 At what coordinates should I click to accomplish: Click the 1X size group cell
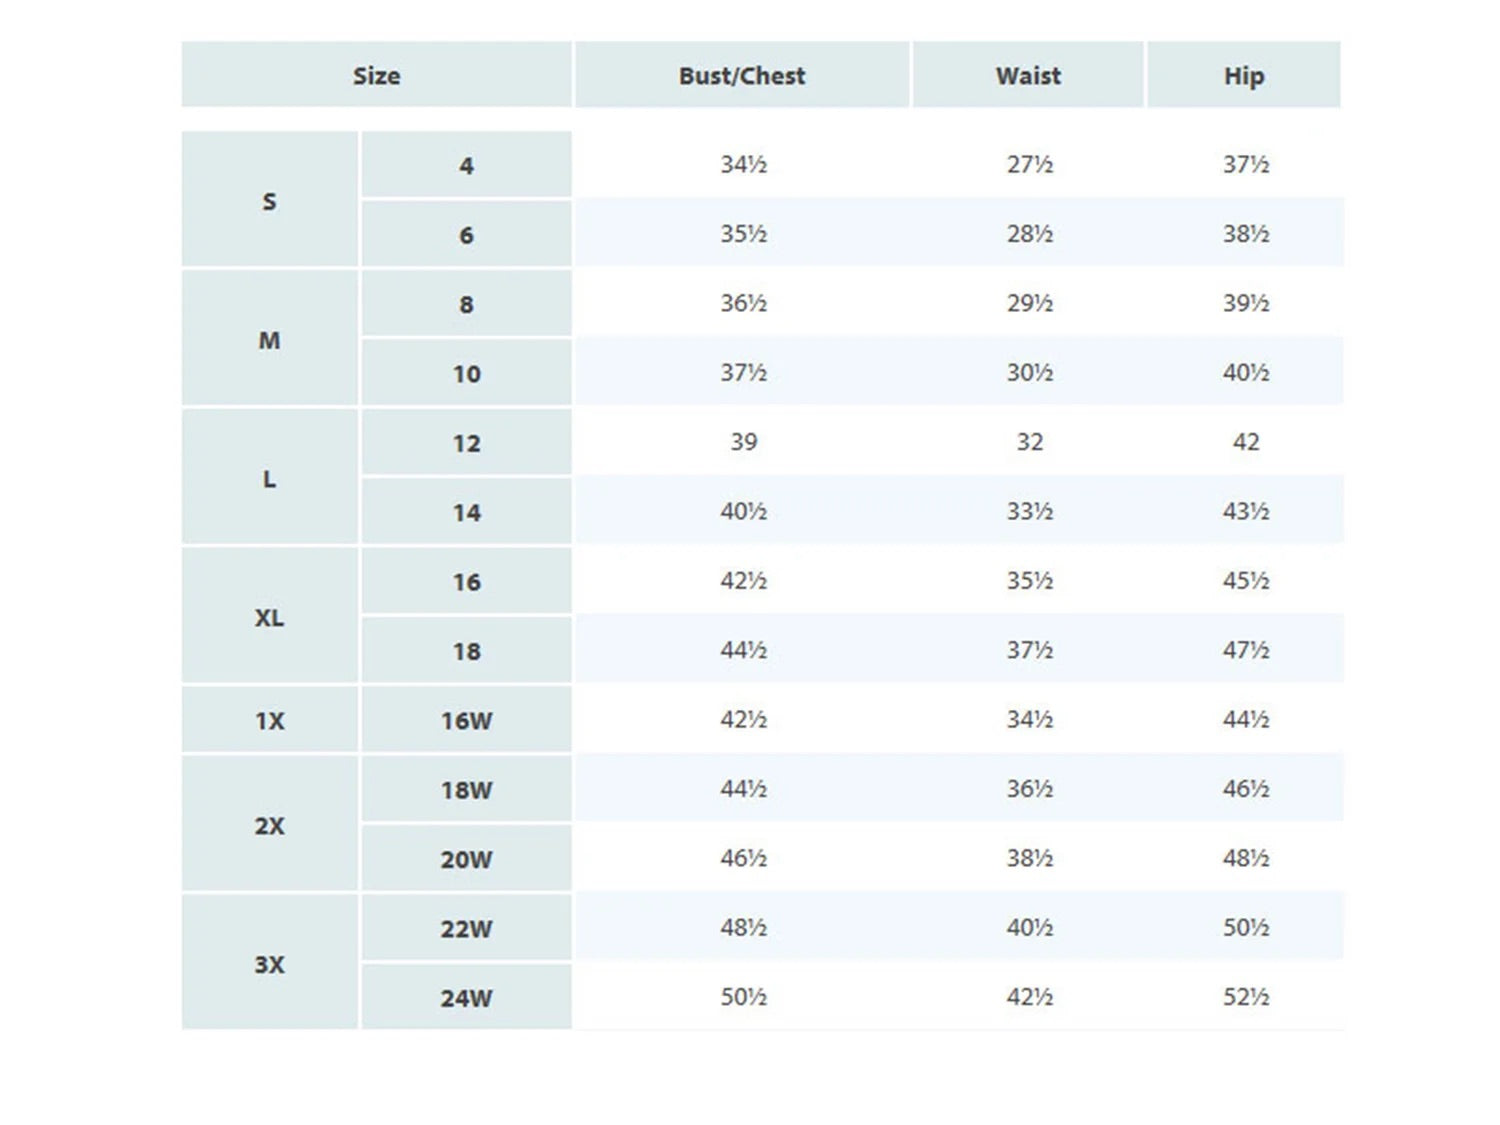click(x=270, y=720)
